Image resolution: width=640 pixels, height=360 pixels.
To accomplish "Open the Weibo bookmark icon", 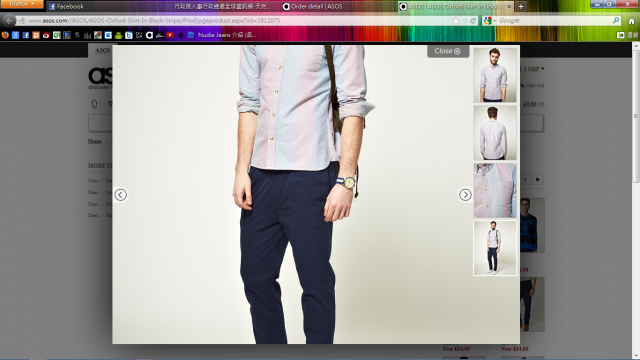I will (x=46, y=35).
